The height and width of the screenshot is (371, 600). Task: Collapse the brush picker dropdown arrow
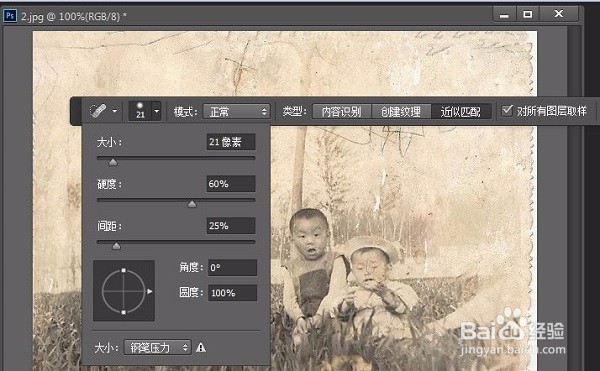pos(157,111)
